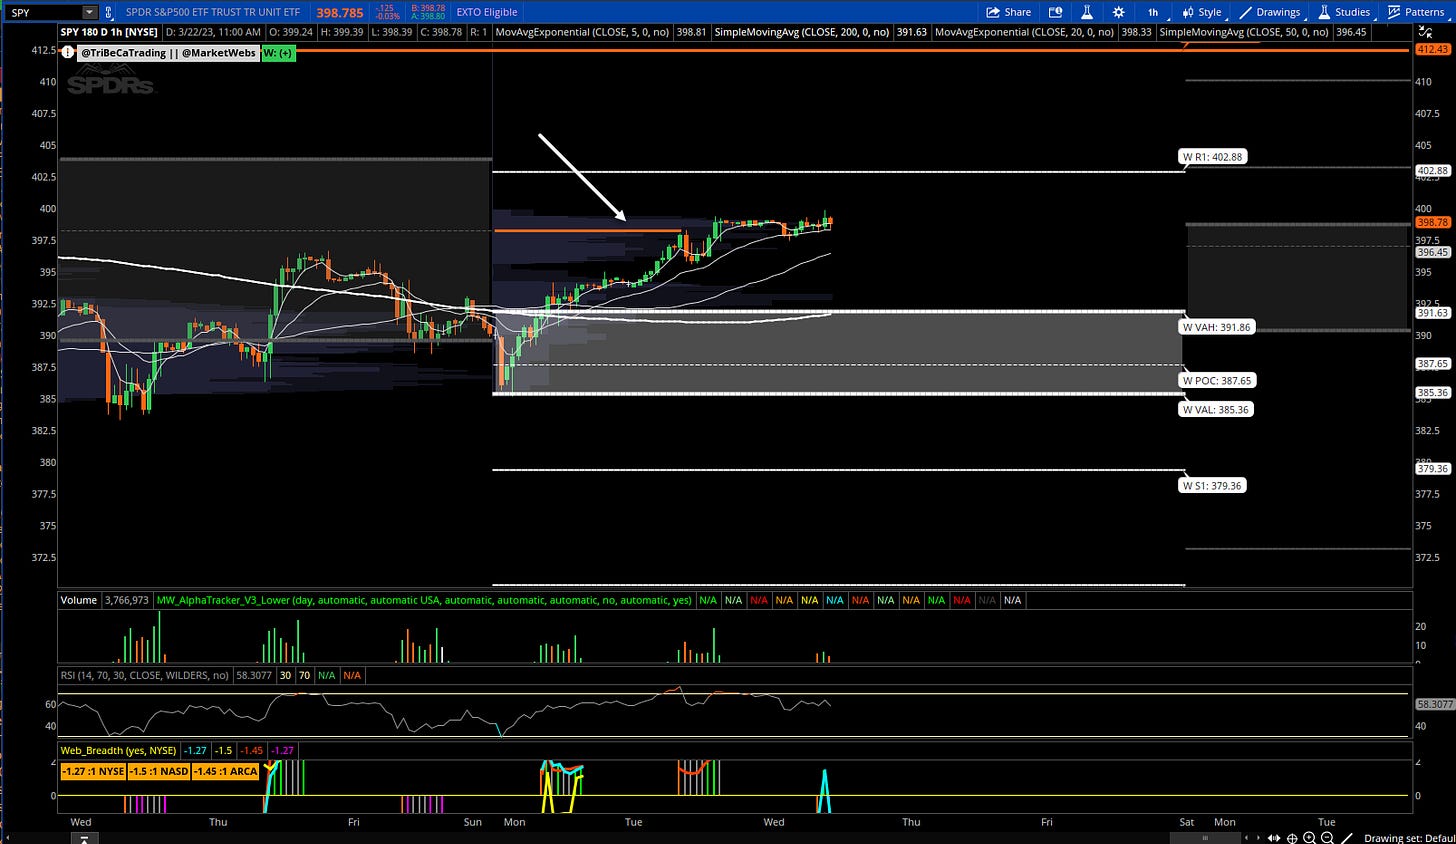Click the W R1: 402.88 level label
Image resolution: width=1456 pixels, height=844 pixels.
coord(1211,157)
